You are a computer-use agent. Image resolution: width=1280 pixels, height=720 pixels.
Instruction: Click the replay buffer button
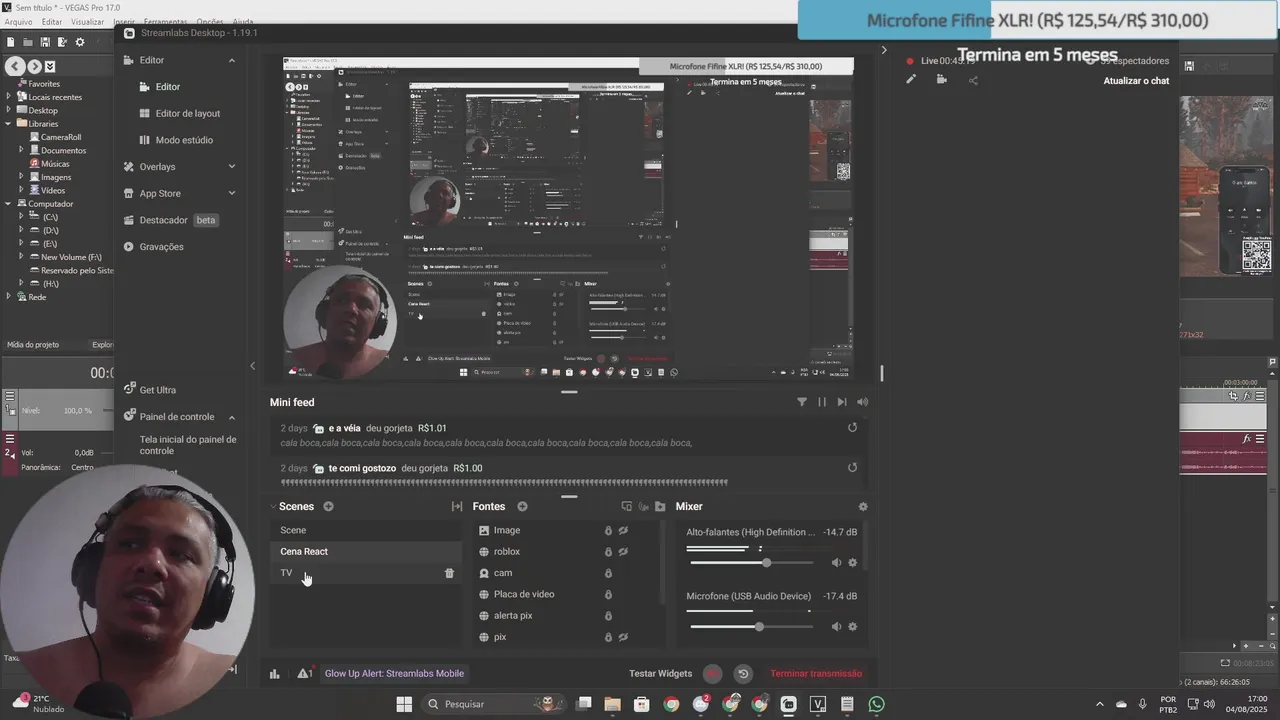743,674
